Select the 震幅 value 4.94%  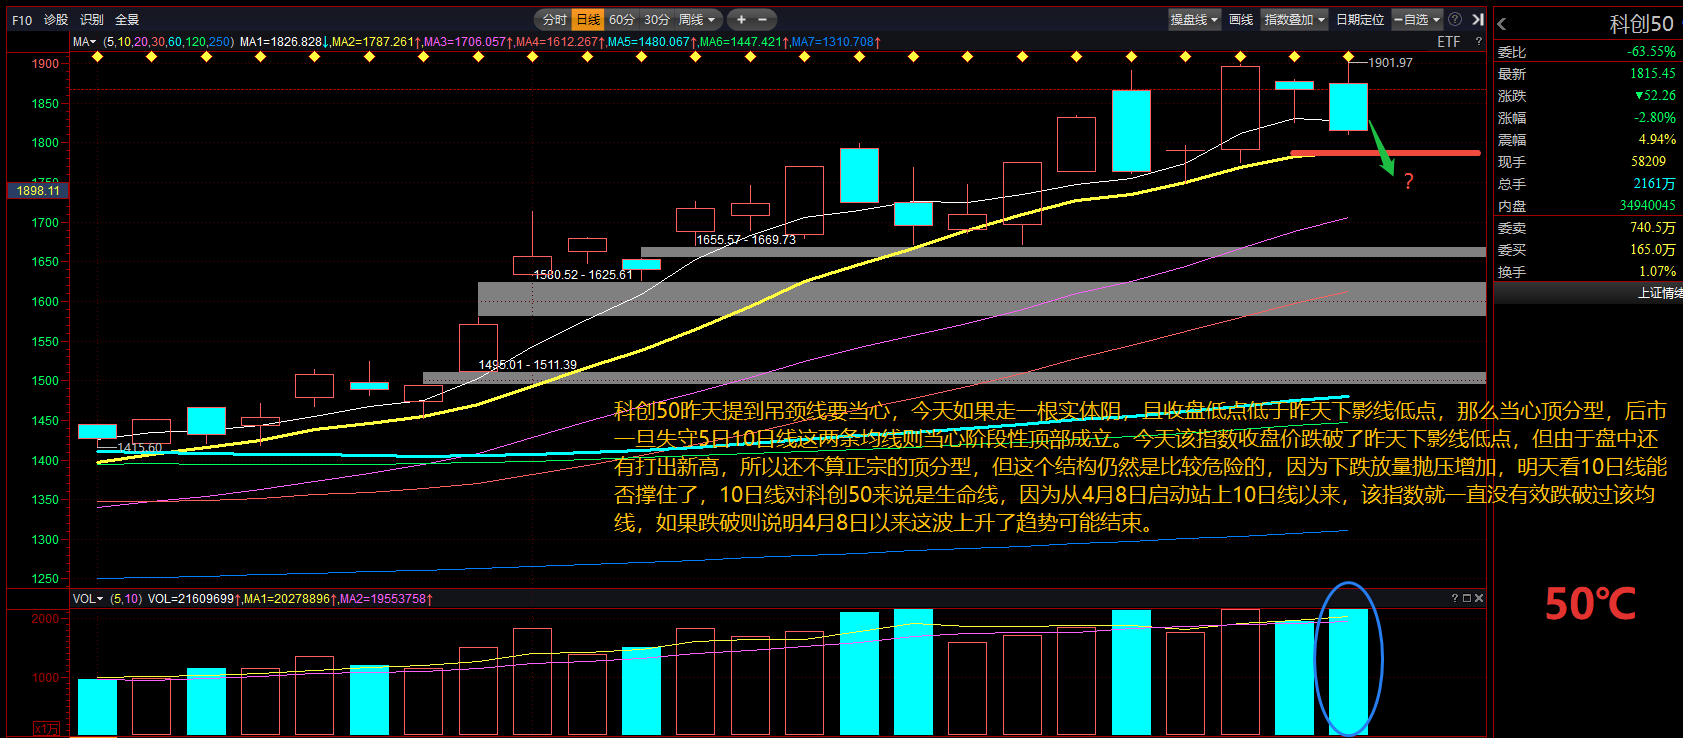pos(1657,140)
